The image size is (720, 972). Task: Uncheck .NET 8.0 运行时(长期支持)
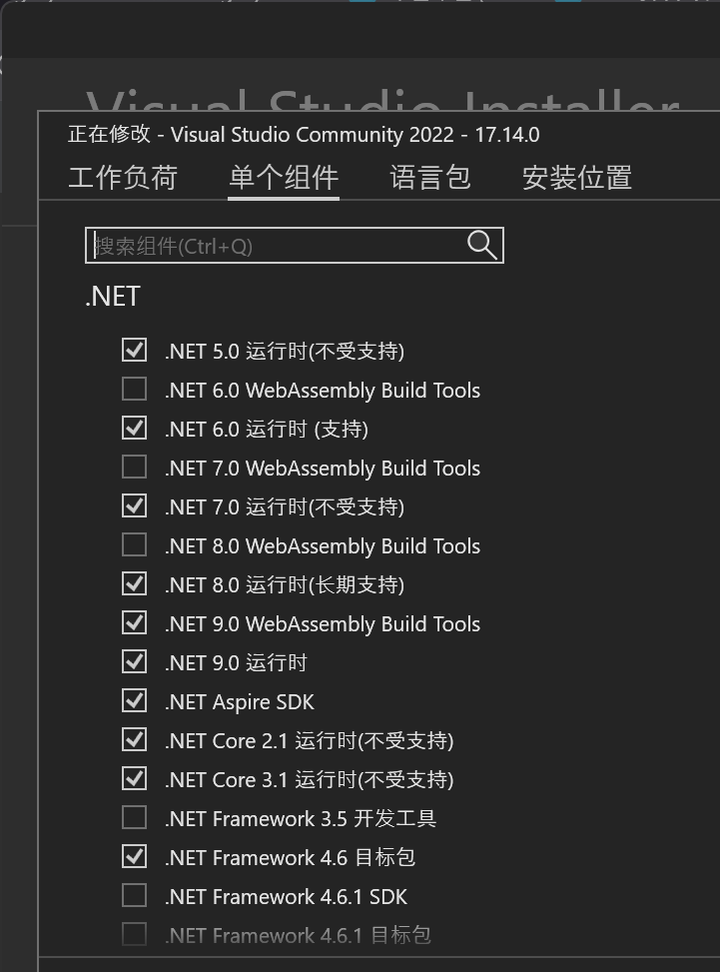(134, 583)
